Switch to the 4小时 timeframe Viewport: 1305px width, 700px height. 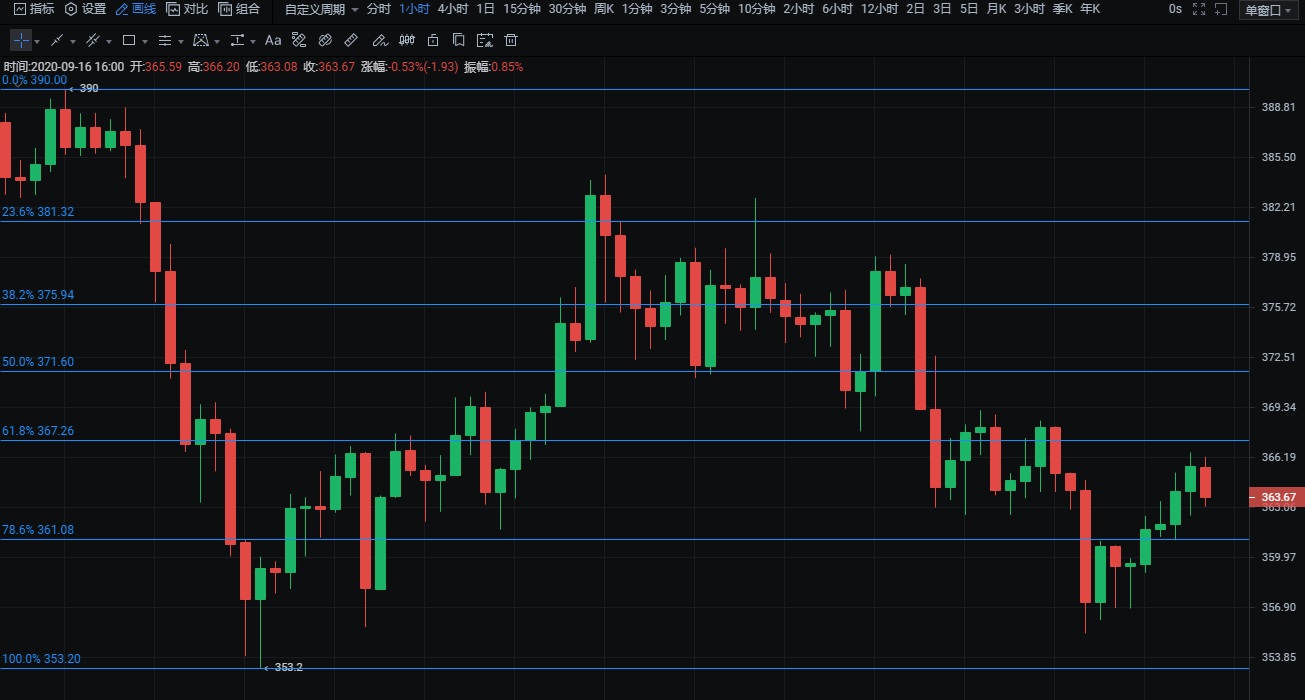452,9
